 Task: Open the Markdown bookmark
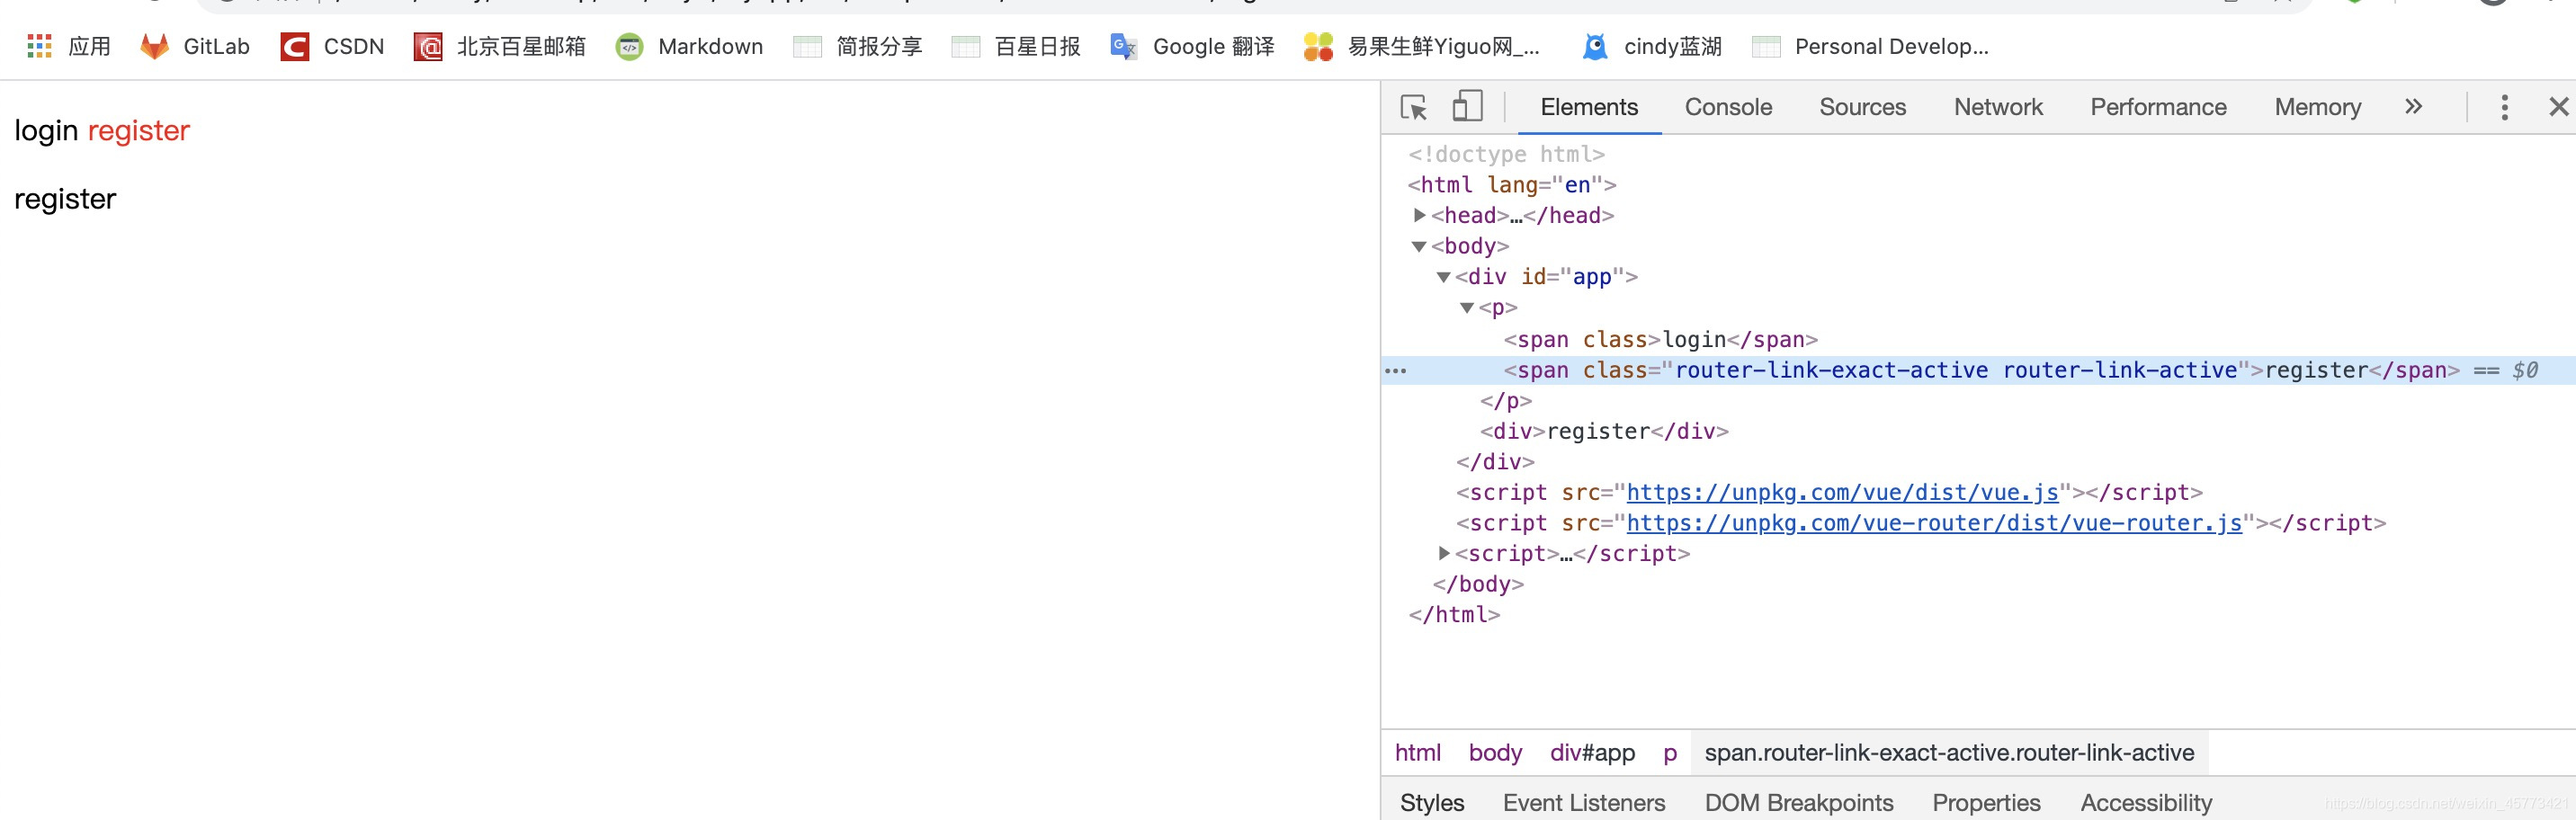(690, 46)
